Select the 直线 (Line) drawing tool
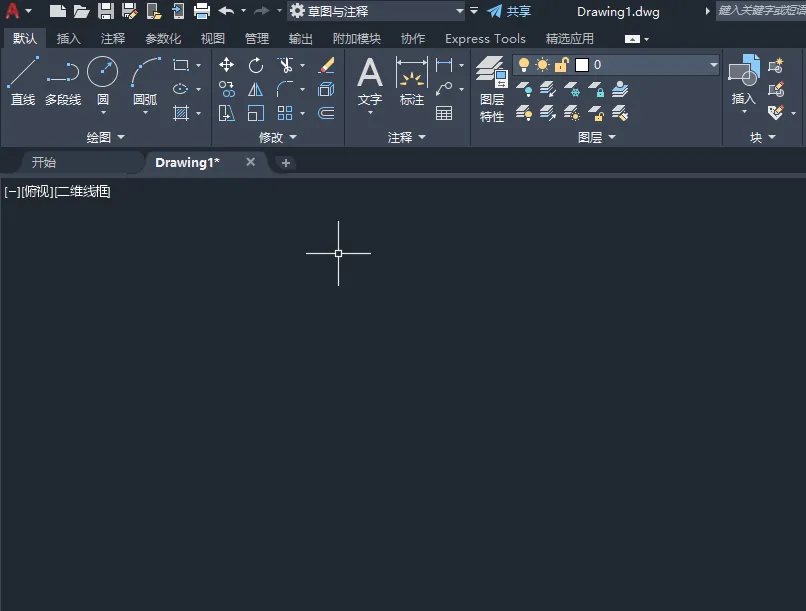Screen dimensions: 806x611 pos(23,80)
